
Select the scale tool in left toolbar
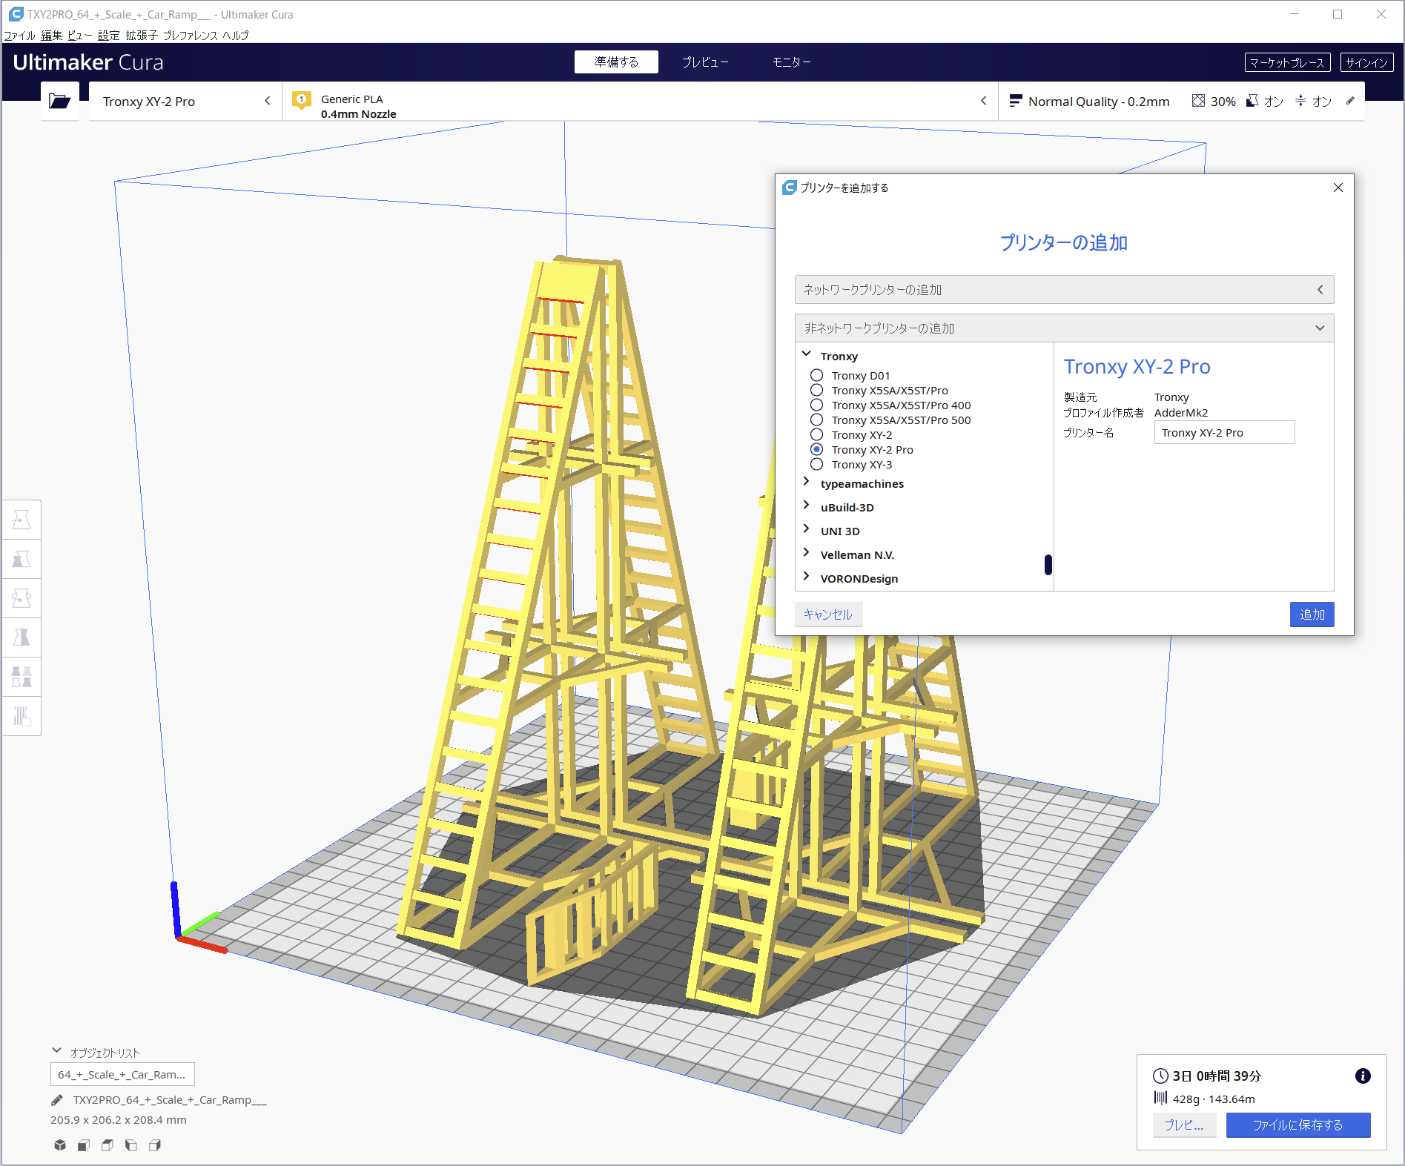[21, 559]
